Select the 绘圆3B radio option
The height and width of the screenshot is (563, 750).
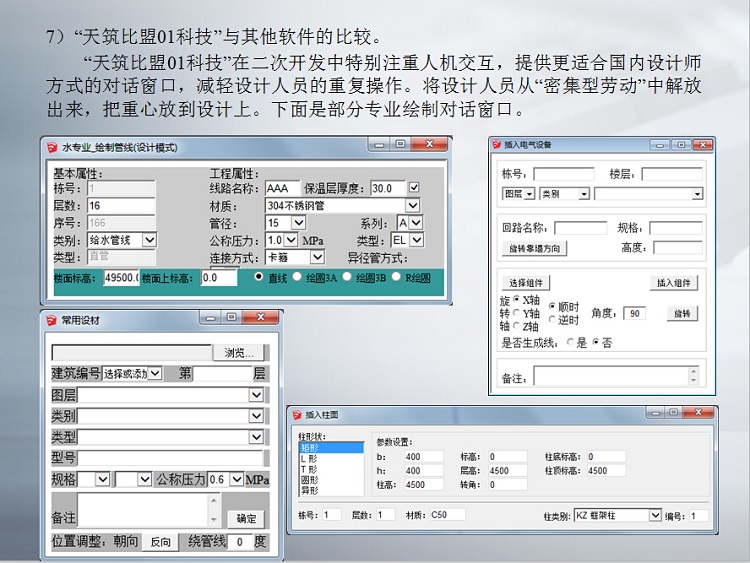click(x=347, y=276)
